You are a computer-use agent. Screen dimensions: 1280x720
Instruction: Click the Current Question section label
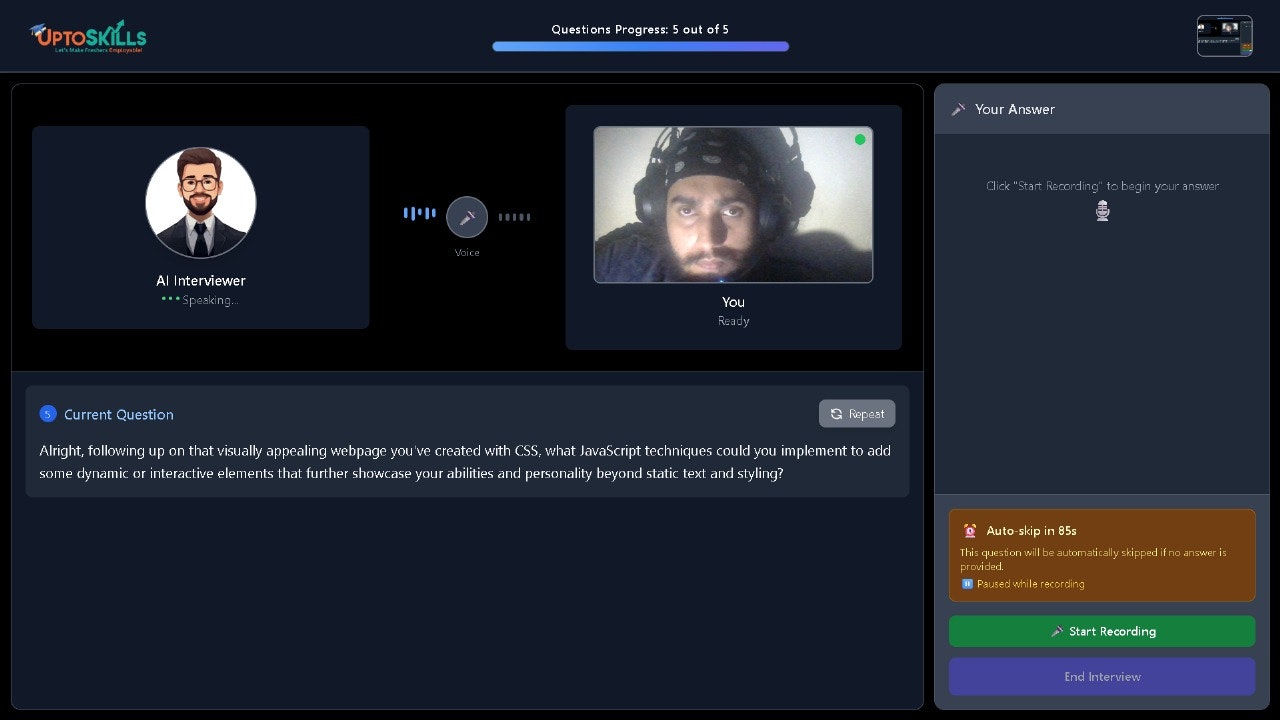[x=118, y=413]
